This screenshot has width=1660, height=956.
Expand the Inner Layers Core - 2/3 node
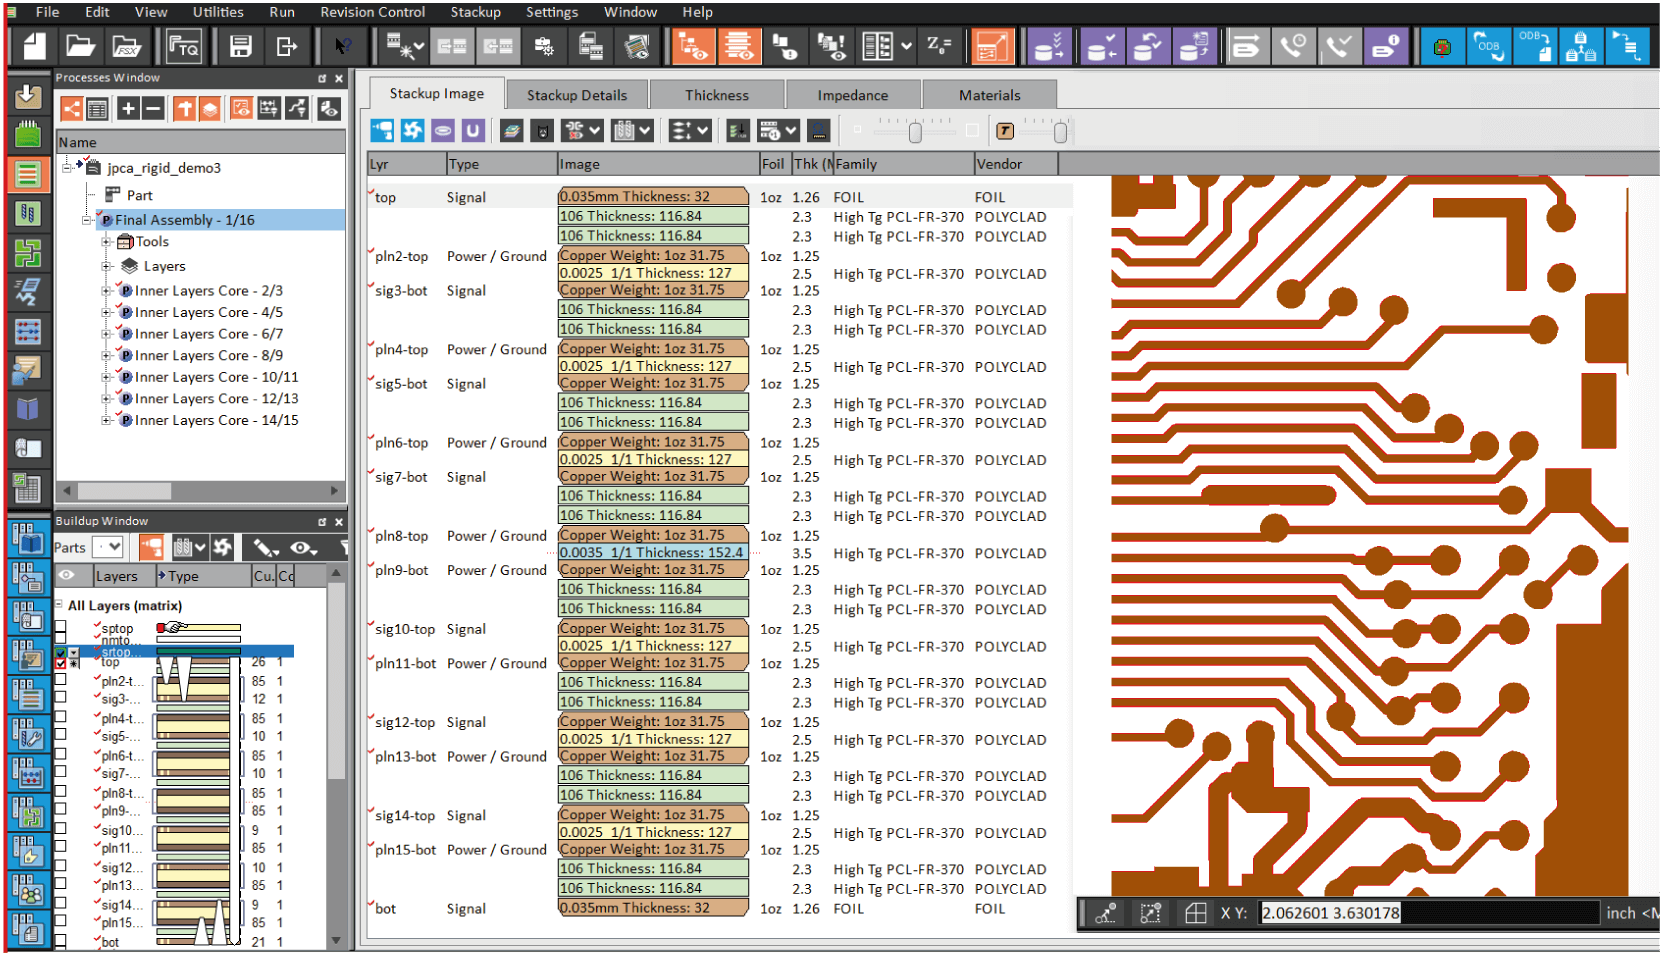[107, 290]
